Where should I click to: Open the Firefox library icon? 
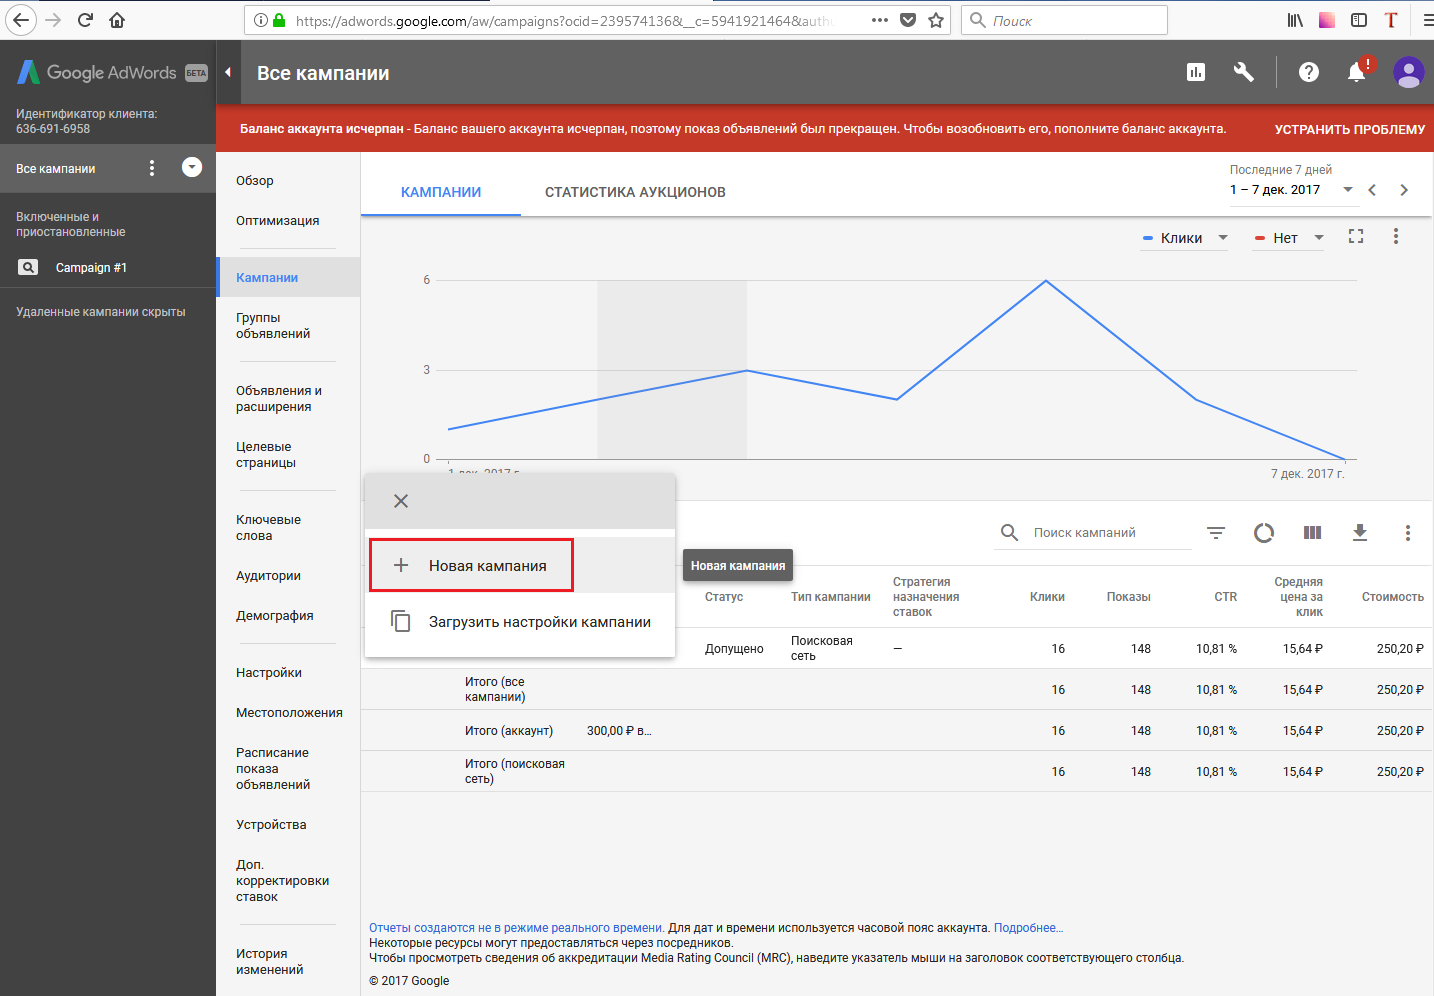tap(1295, 20)
